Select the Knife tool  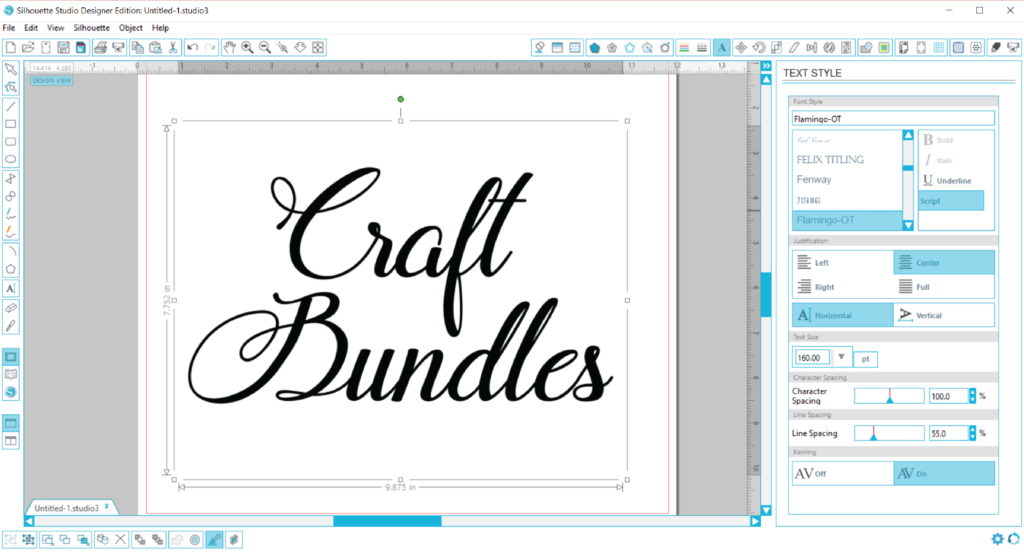tap(10, 325)
